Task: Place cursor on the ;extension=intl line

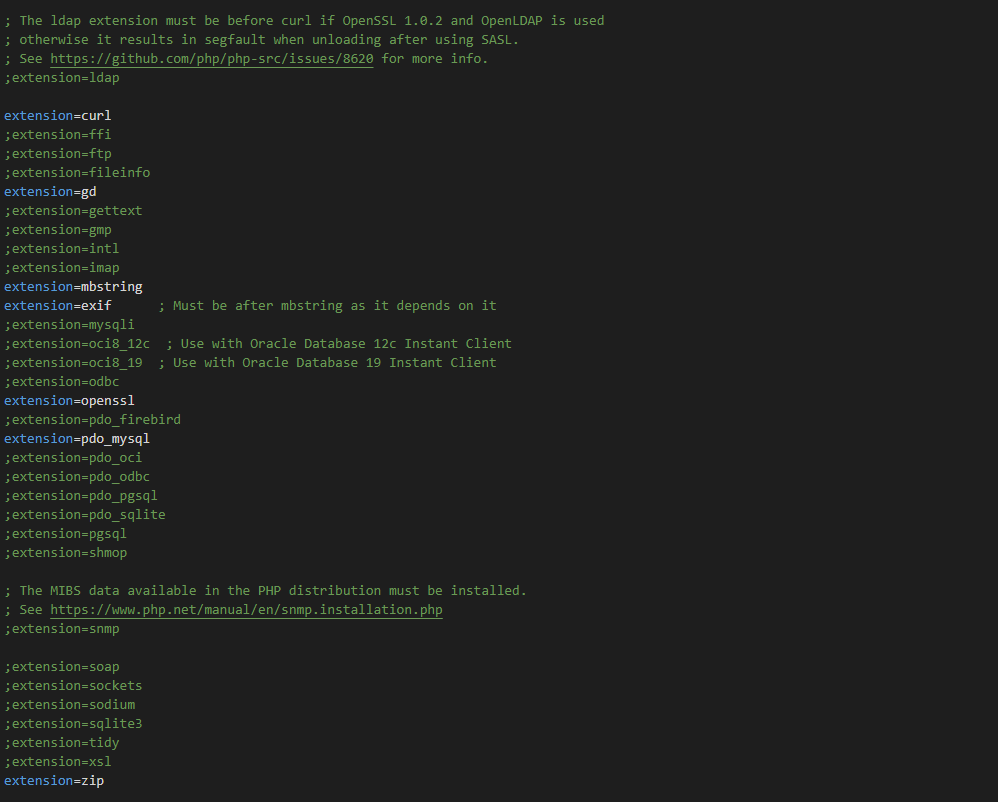Action: (61, 249)
